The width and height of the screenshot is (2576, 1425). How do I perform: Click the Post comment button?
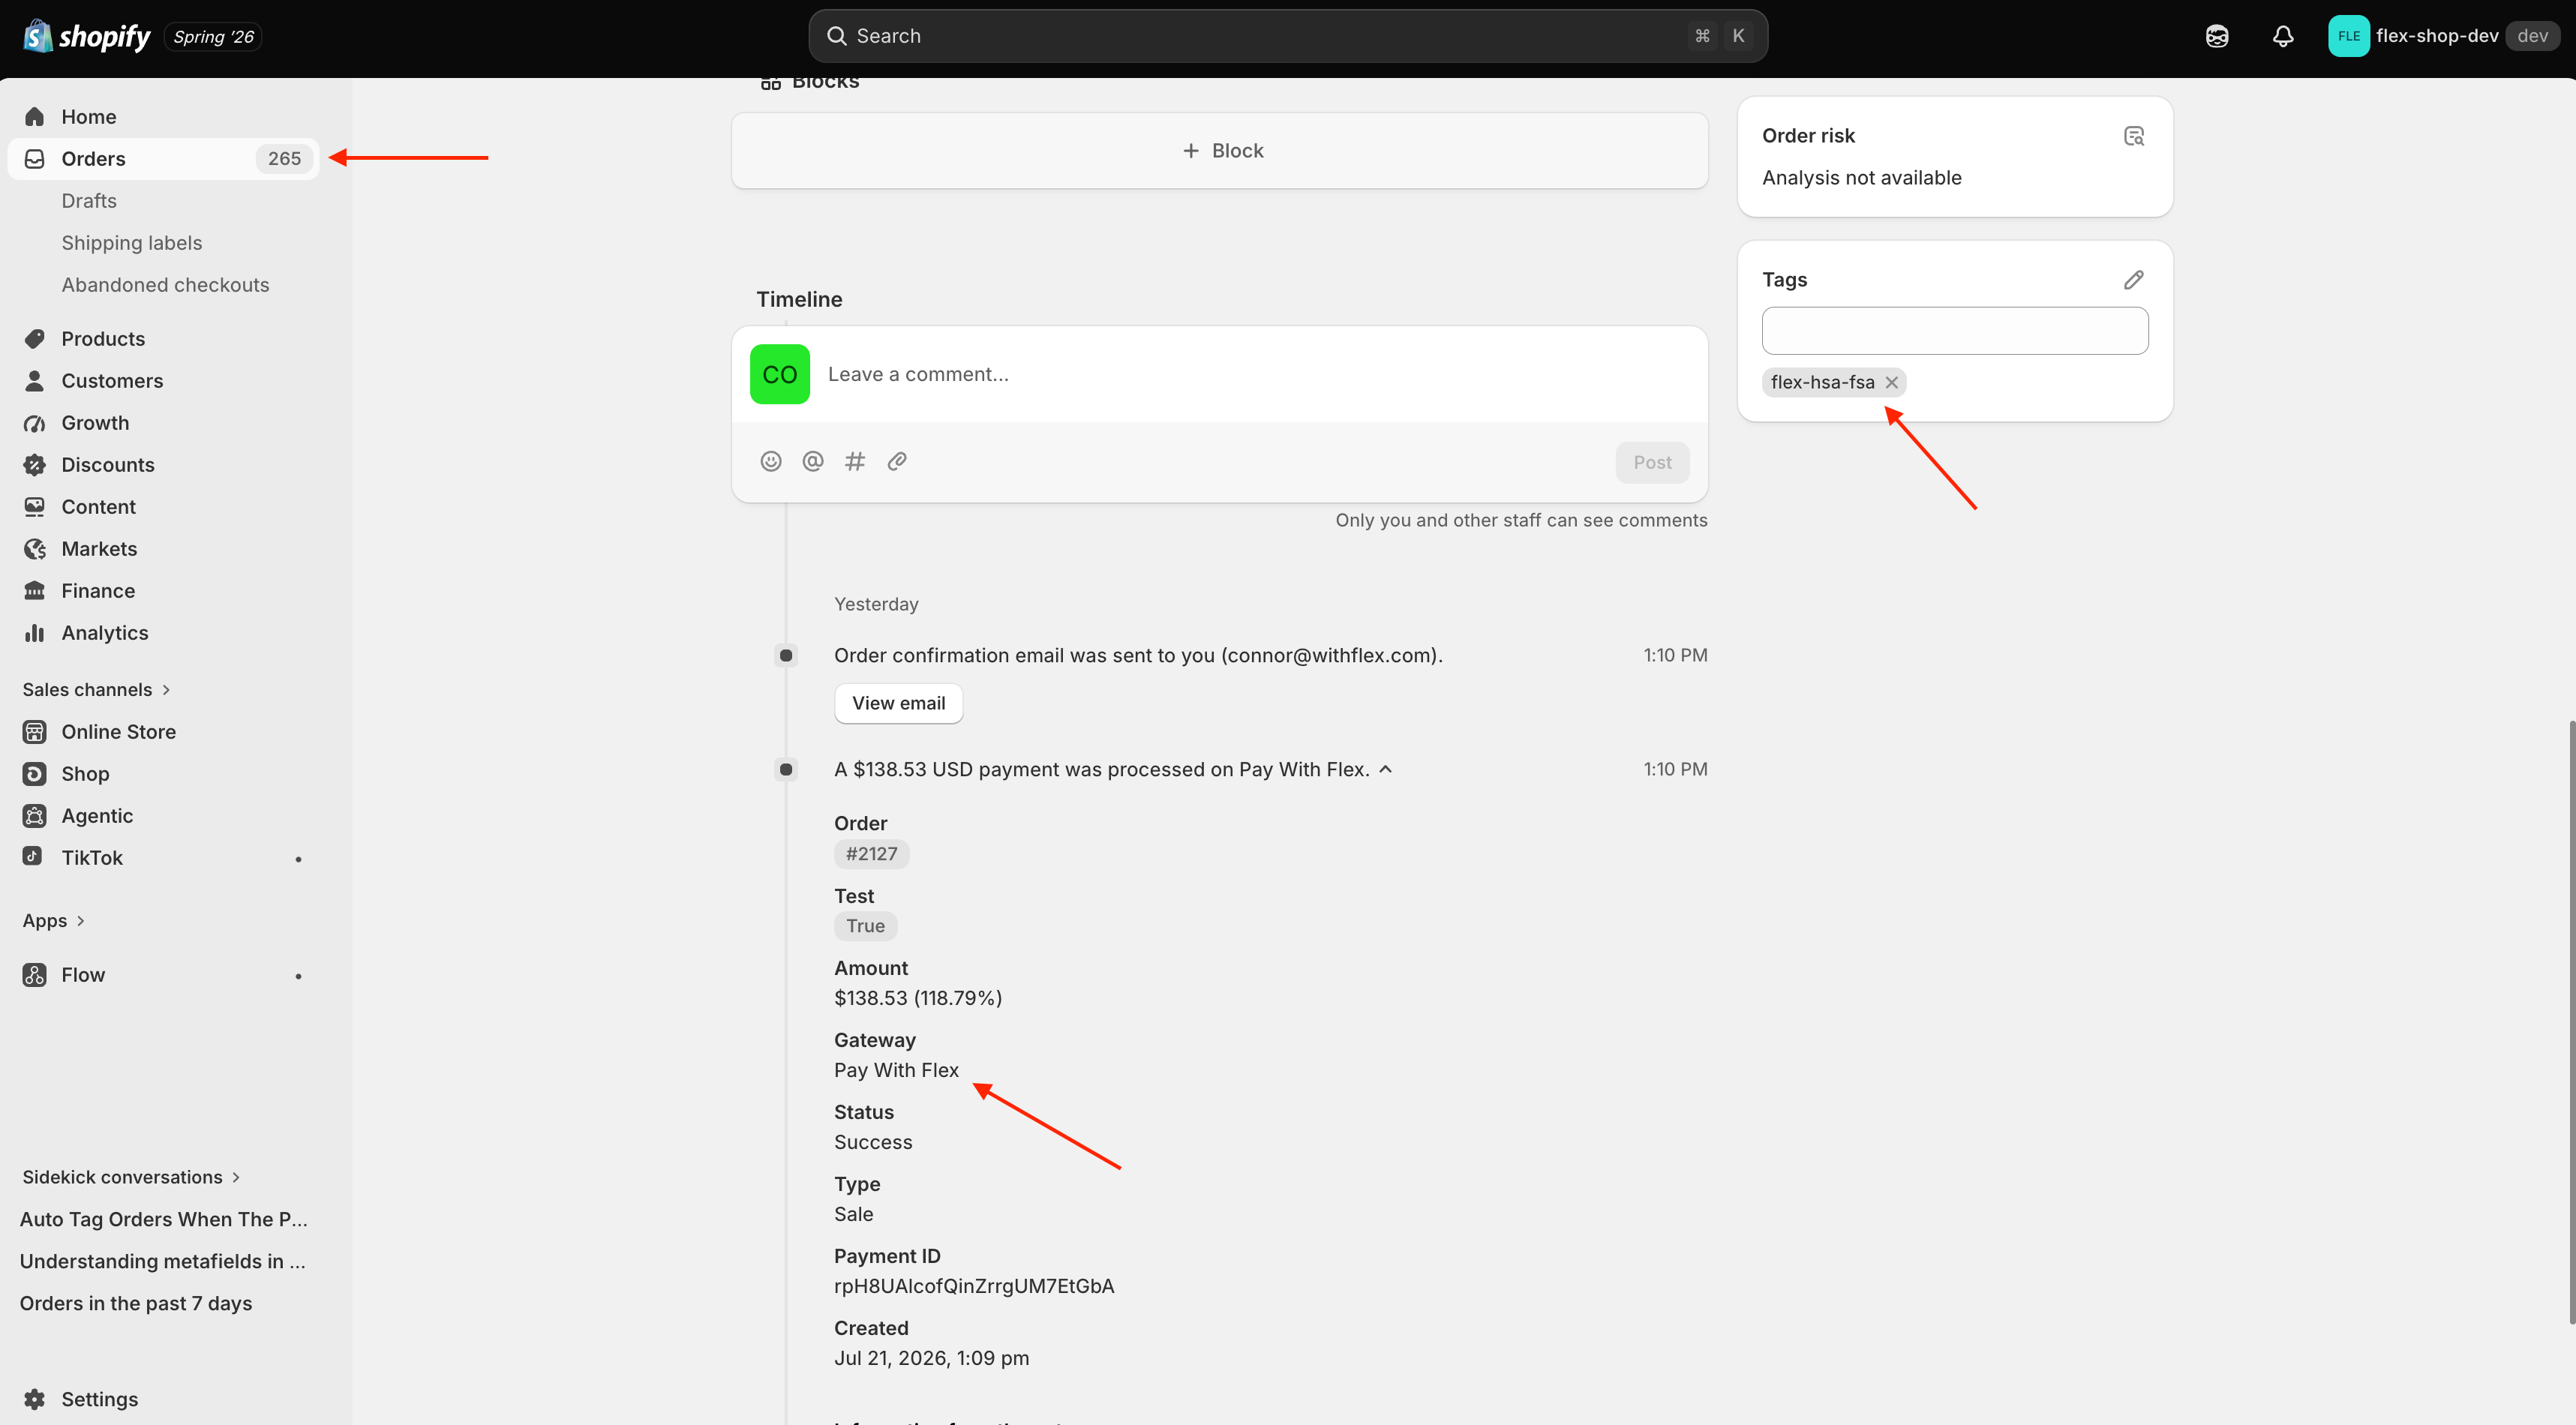[1652, 462]
